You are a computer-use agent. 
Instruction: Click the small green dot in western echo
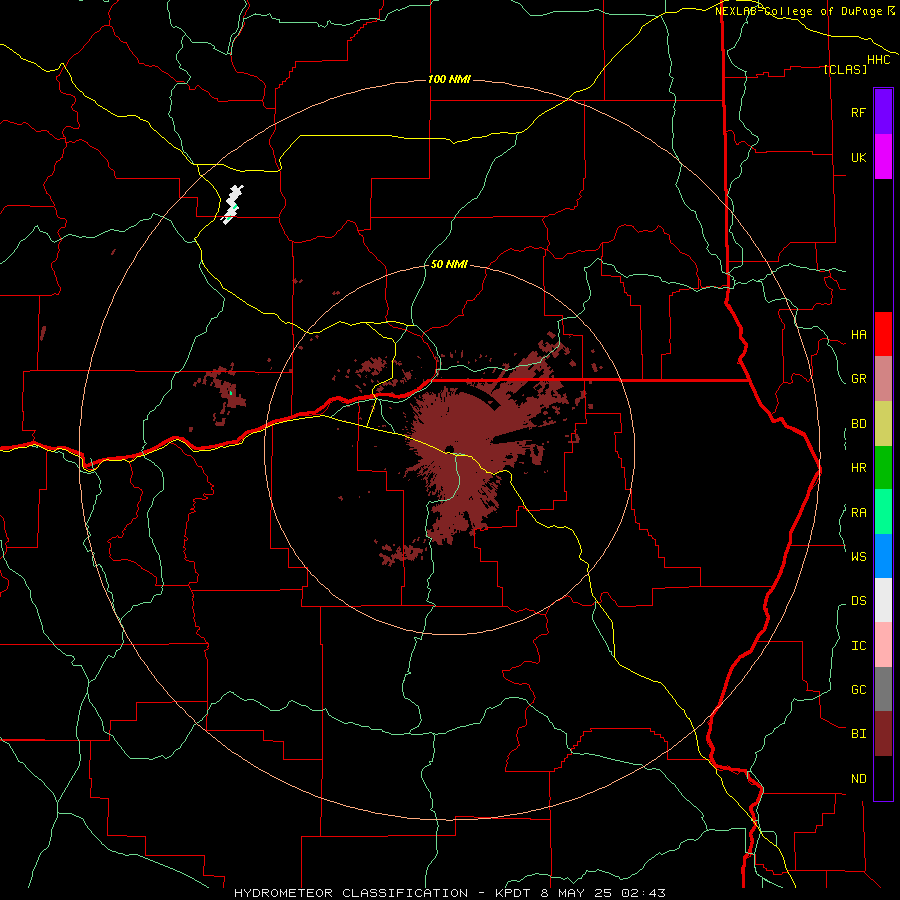pos(231,394)
